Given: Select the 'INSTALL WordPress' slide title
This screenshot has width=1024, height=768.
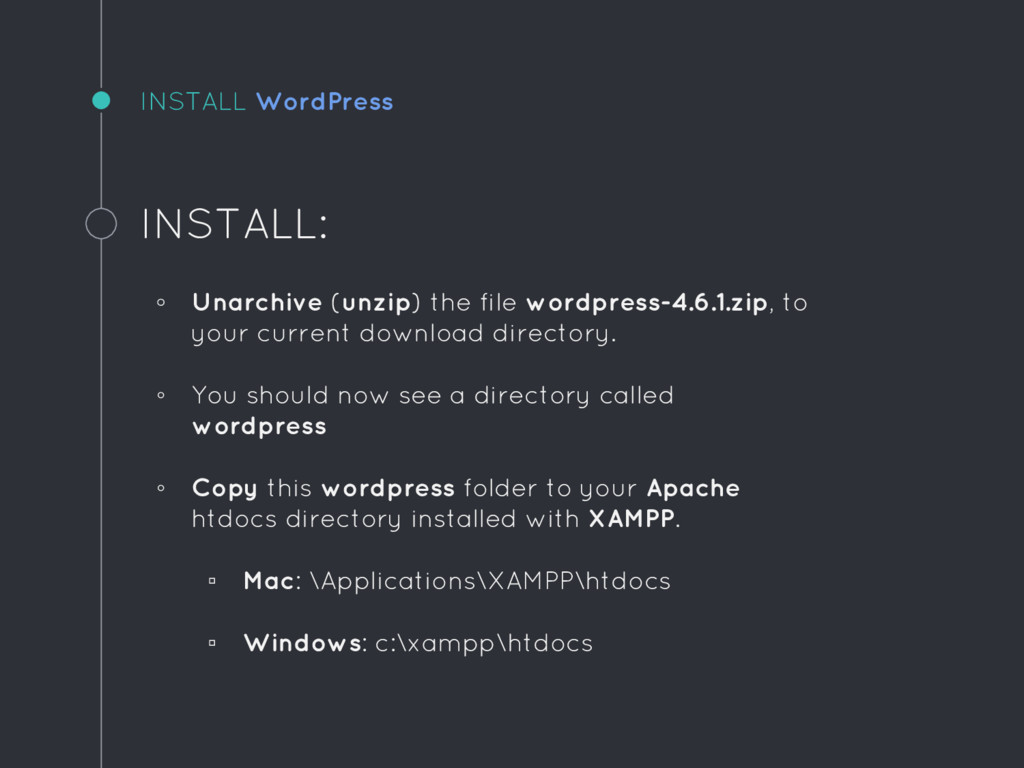Looking at the screenshot, I should (x=266, y=102).
